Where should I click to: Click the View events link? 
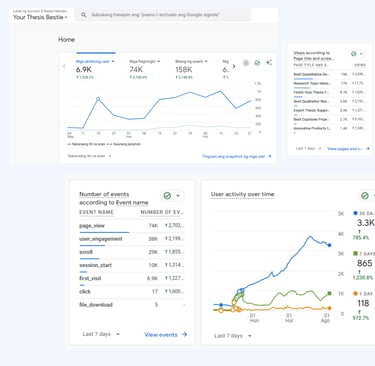click(161, 334)
